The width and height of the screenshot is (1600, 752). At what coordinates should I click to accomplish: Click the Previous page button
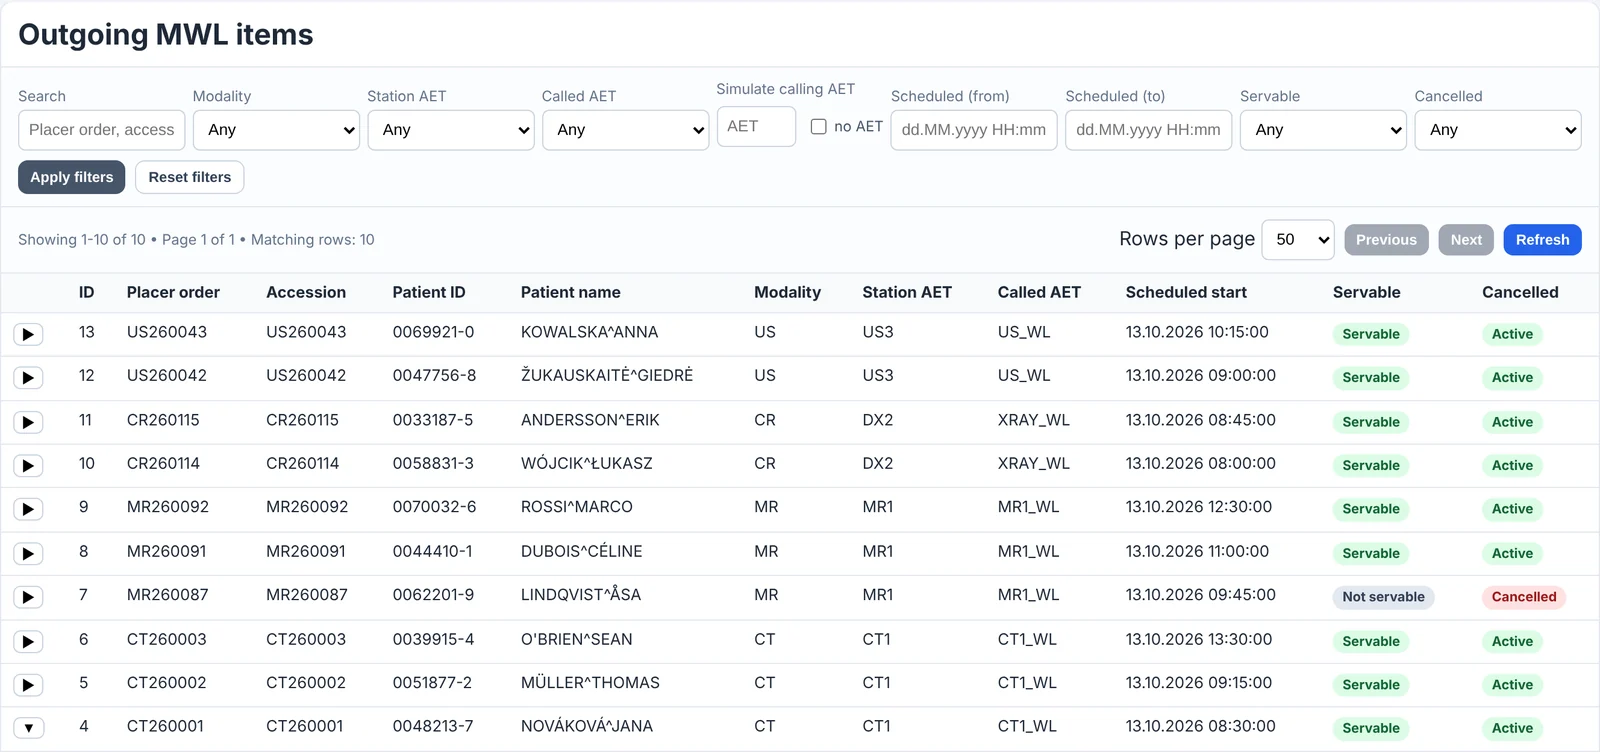[1386, 240]
